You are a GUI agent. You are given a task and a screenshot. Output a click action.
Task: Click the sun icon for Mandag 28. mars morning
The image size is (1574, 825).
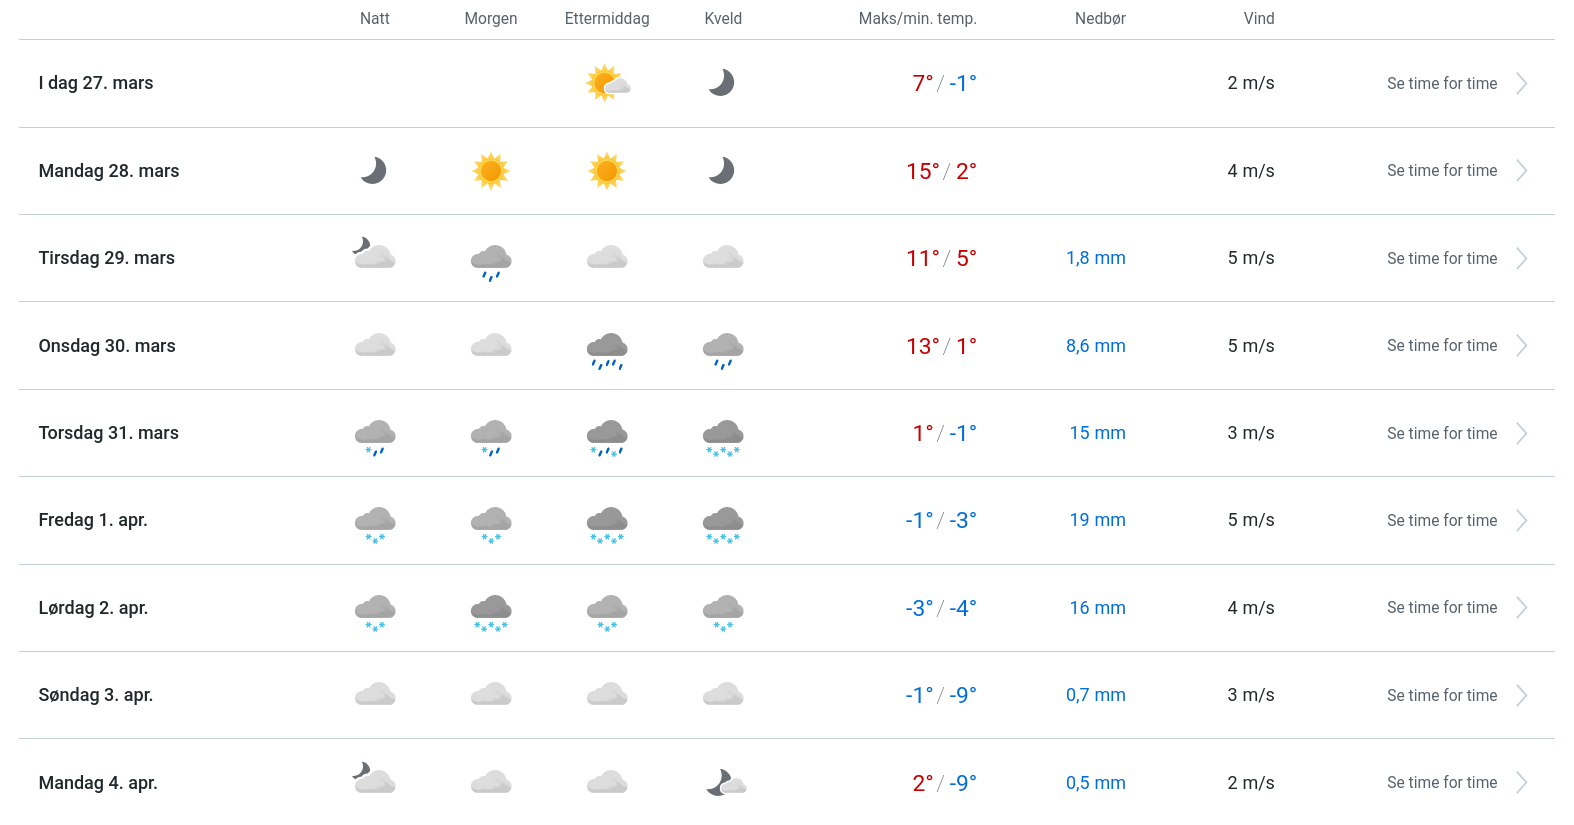point(491,171)
